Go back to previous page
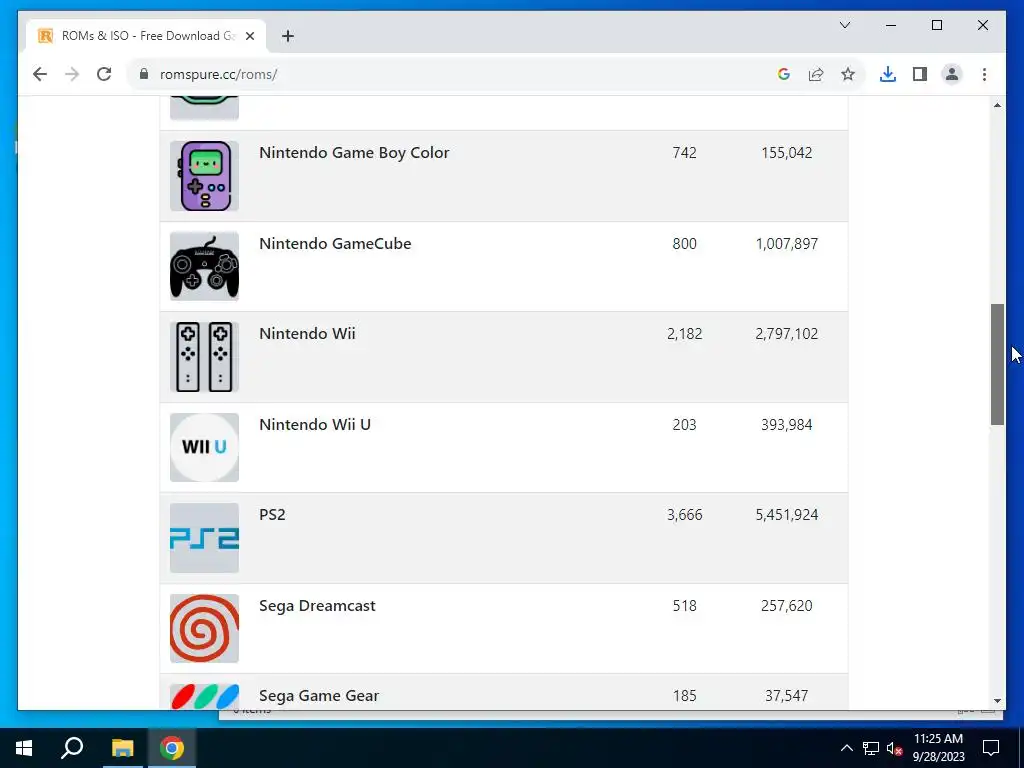 [40, 74]
